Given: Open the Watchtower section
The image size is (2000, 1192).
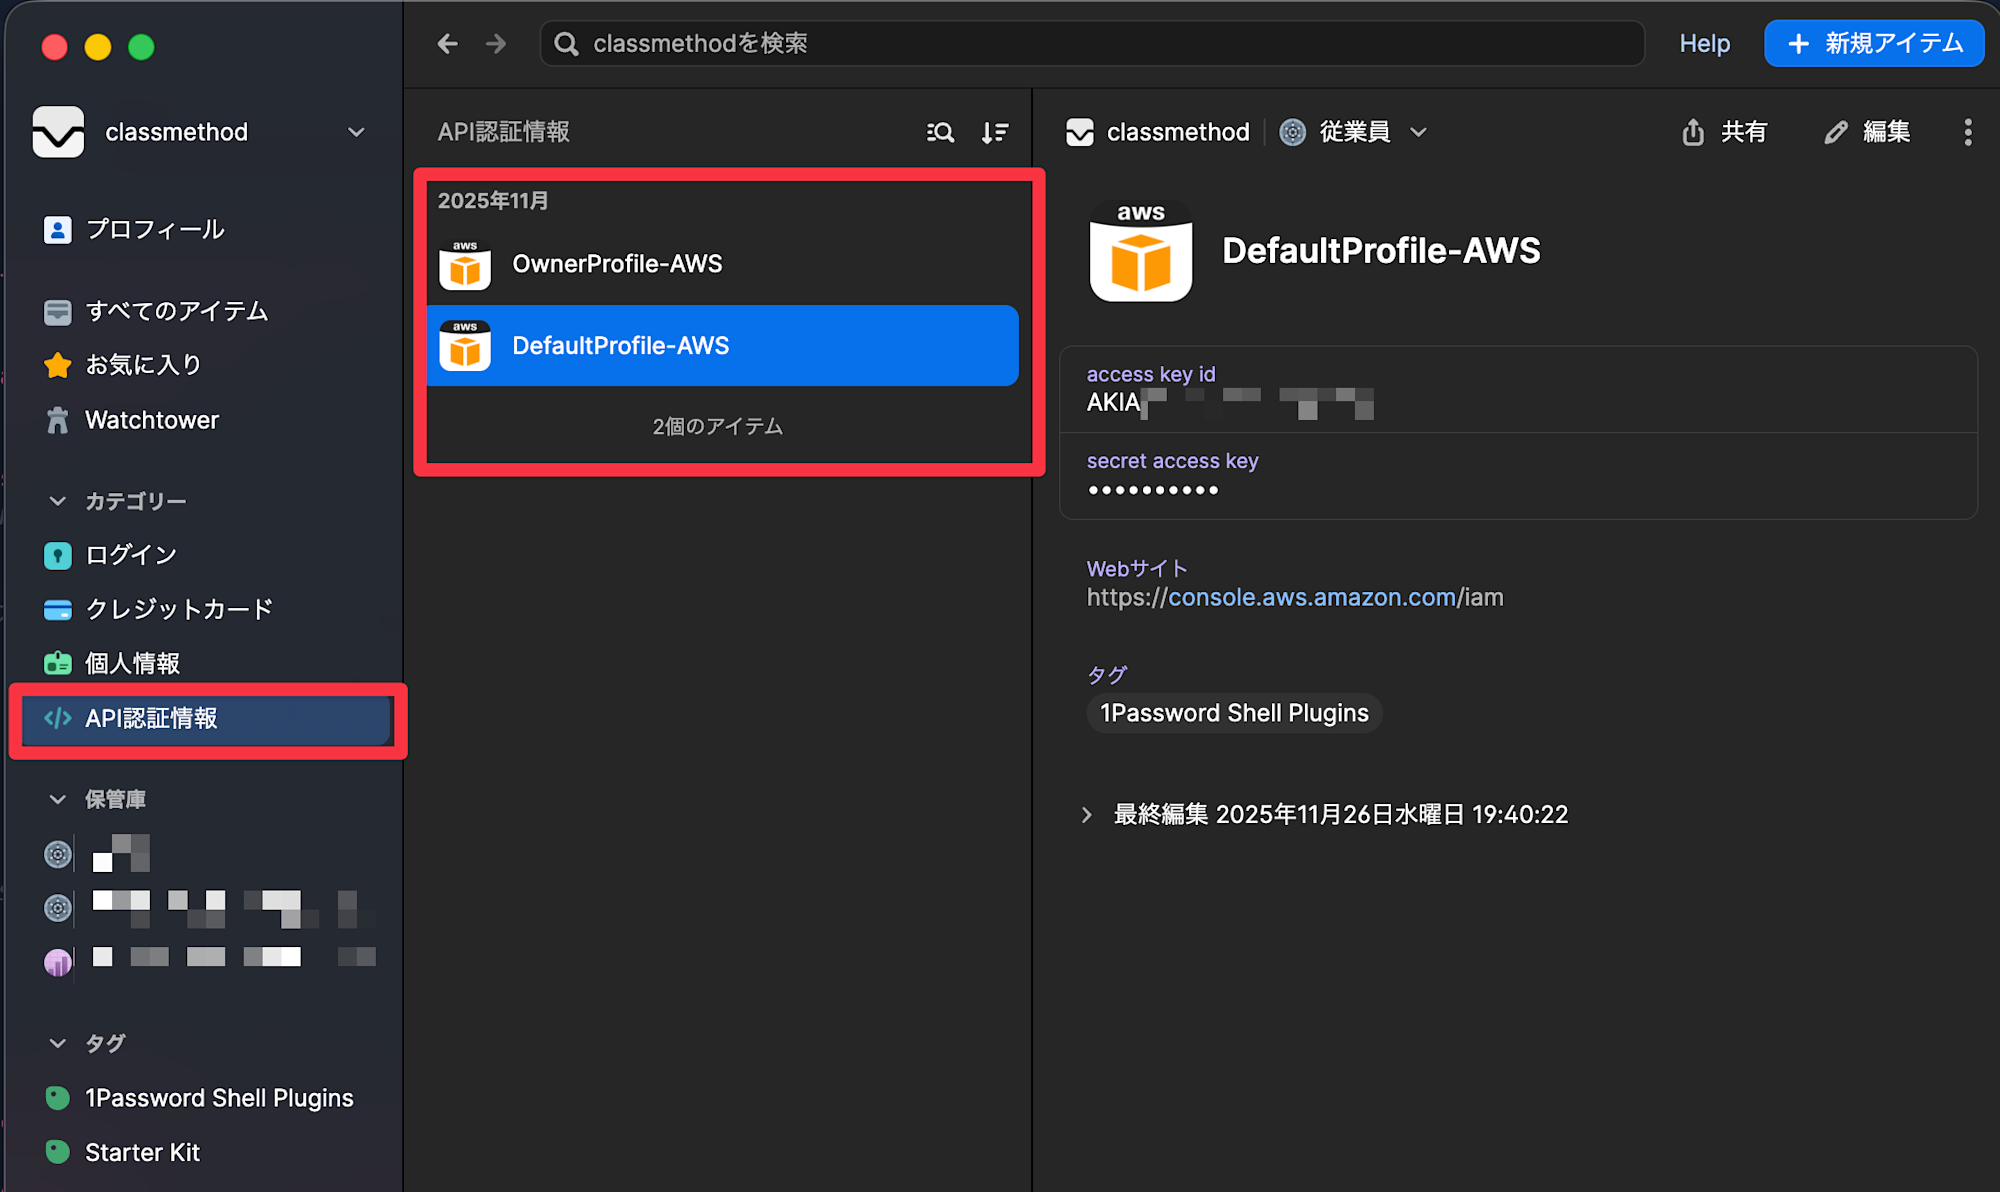Looking at the screenshot, I should coord(152,419).
